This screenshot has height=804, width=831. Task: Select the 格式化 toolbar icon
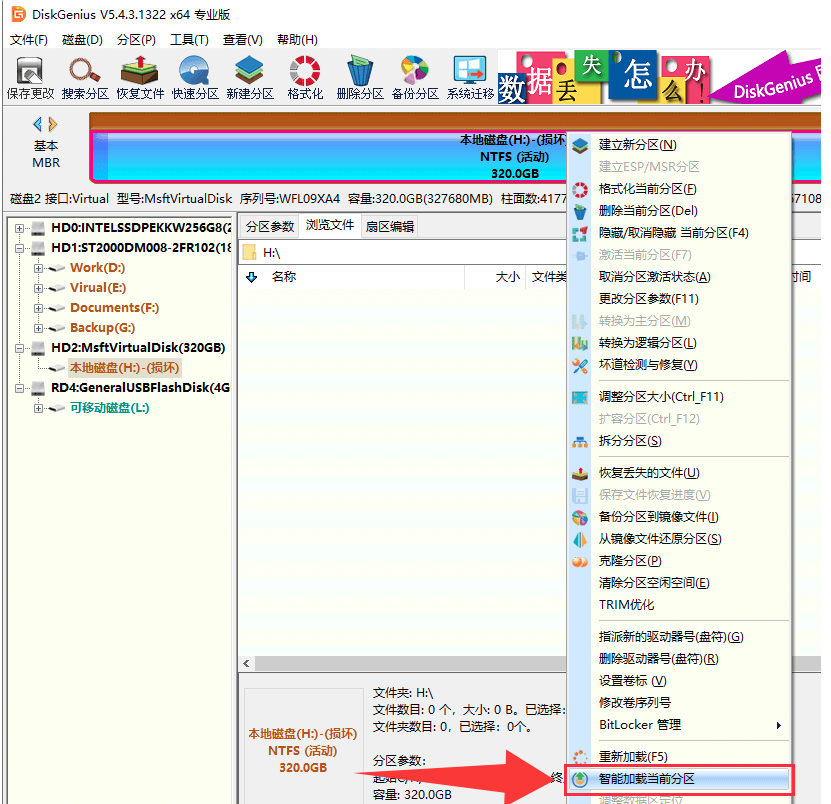pos(305,78)
